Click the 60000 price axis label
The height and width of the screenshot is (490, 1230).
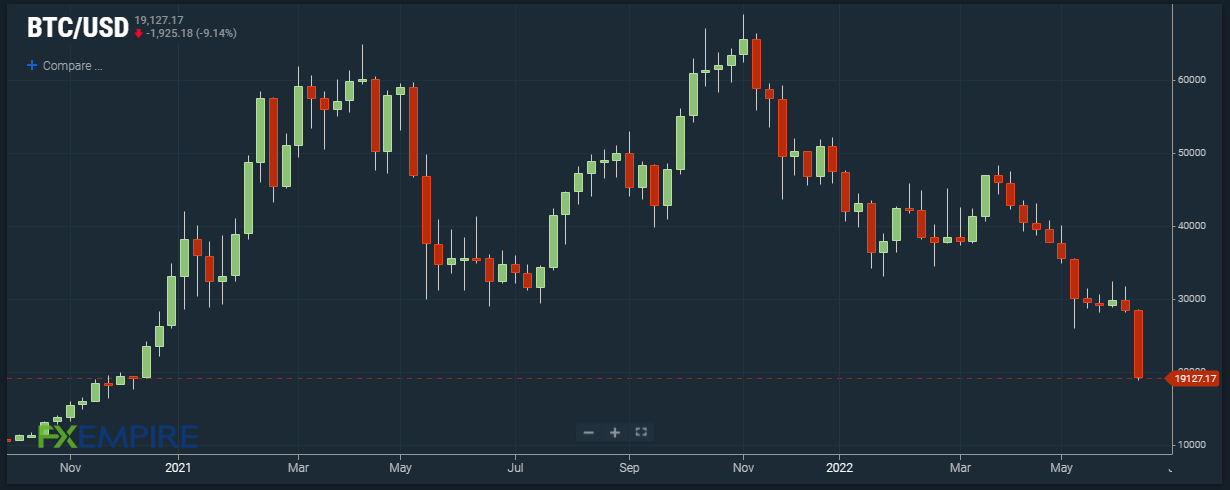point(1191,80)
